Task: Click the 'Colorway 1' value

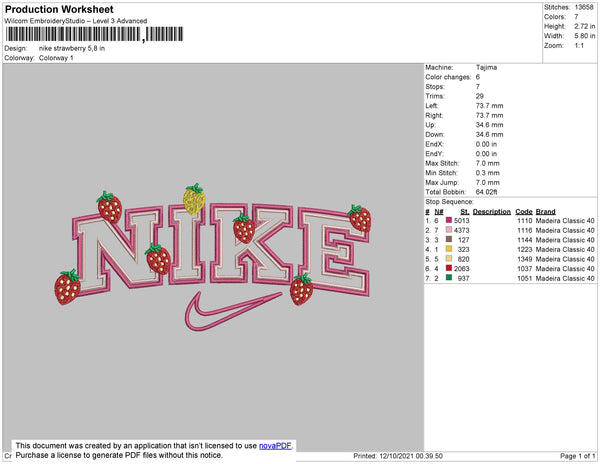Action: tap(56, 58)
